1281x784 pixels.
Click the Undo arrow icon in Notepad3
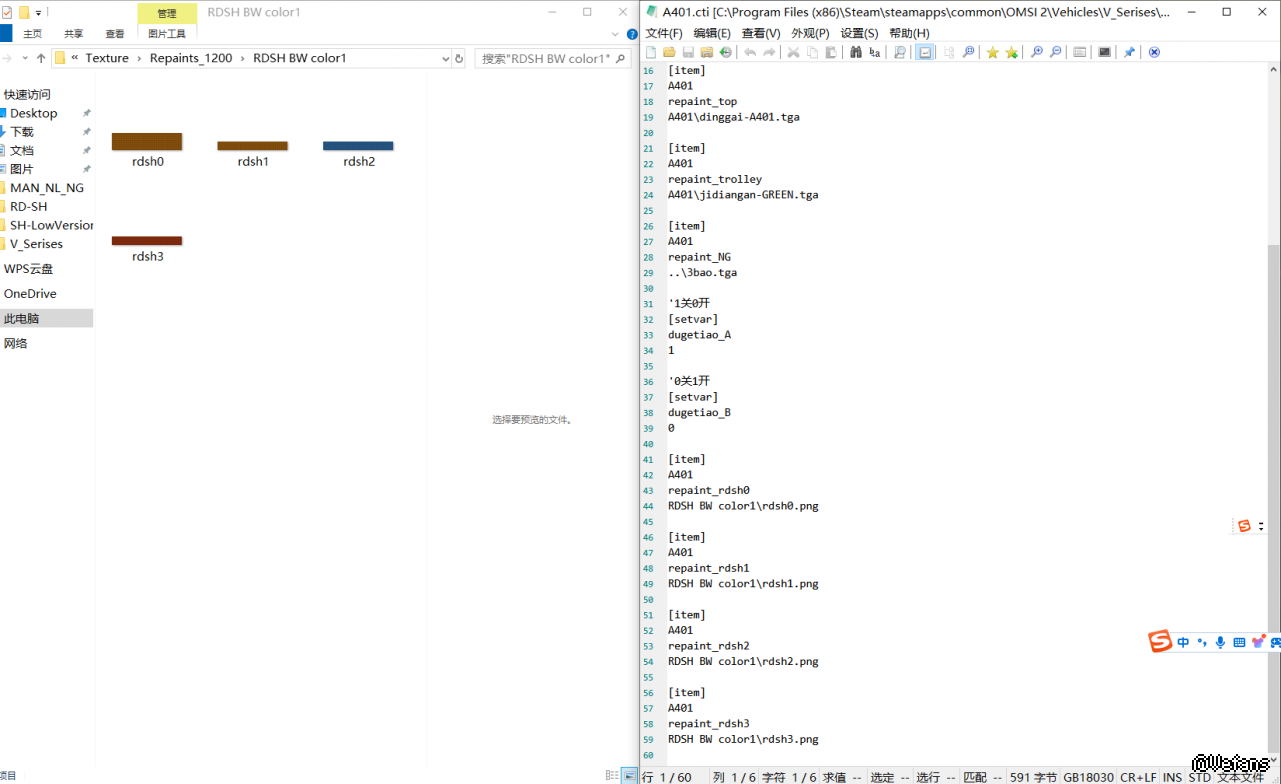pyautogui.click(x=750, y=52)
